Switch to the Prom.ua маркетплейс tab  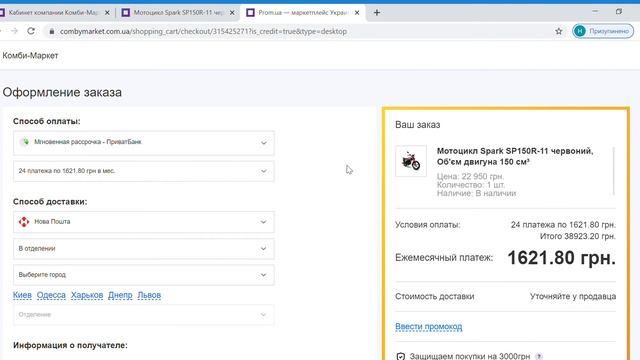302,13
